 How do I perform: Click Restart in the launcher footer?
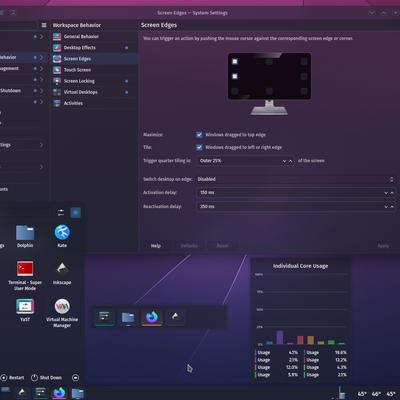12,378
